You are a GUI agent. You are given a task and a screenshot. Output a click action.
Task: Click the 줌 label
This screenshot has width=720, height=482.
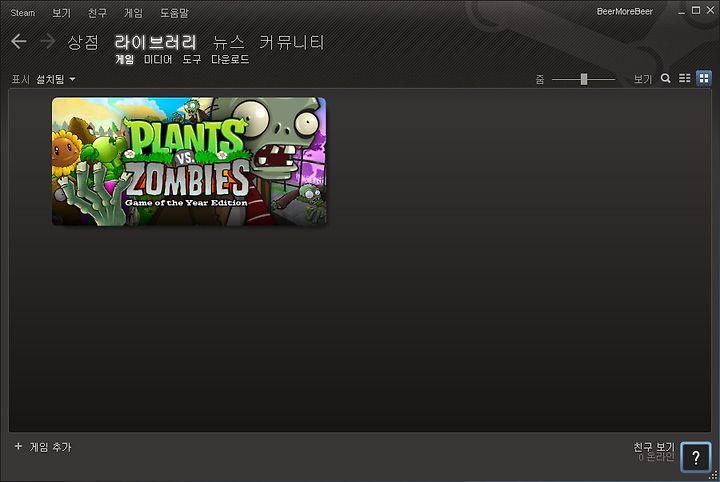540,80
